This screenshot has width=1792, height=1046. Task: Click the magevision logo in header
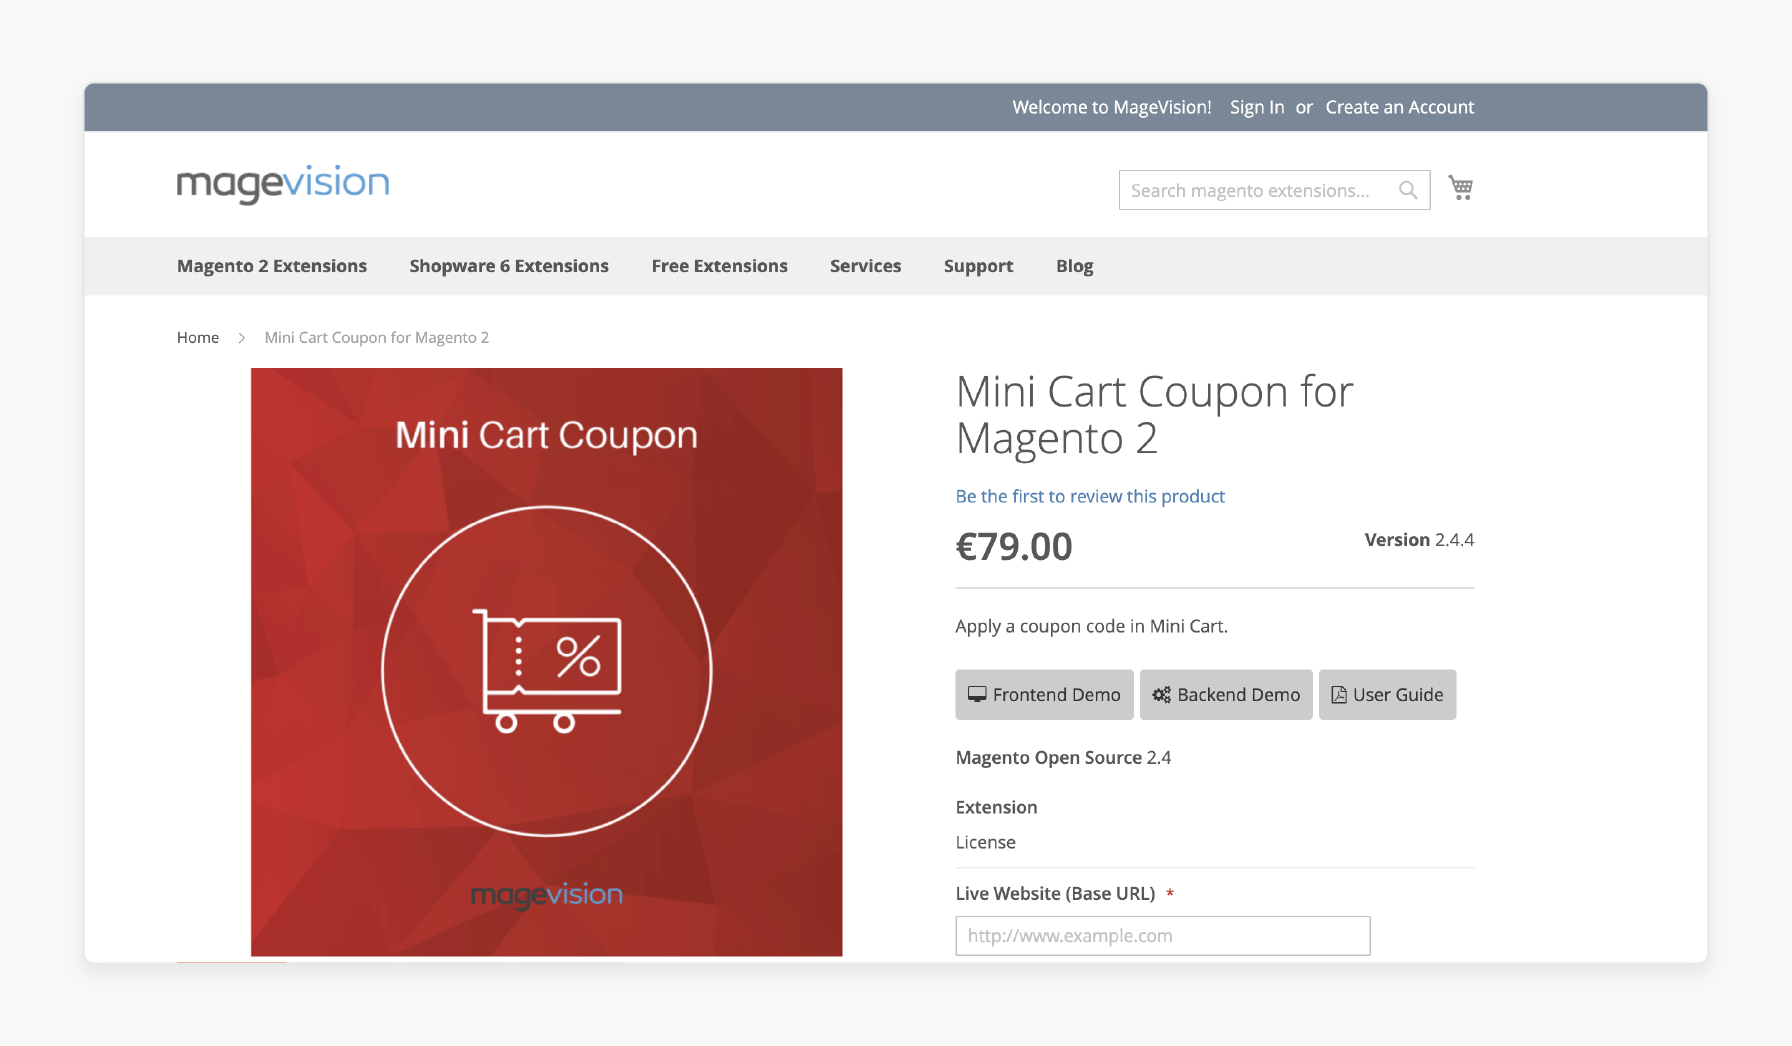point(283,184)
